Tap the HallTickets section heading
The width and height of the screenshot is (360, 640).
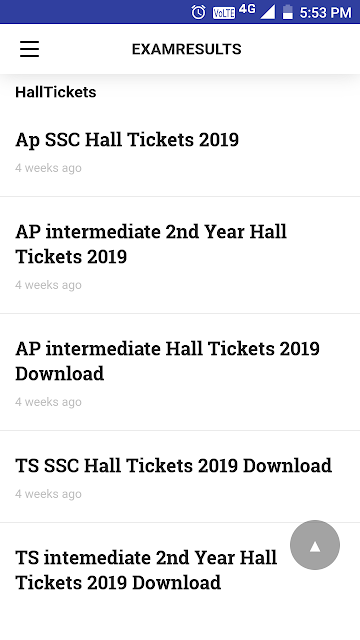(56, 92)
